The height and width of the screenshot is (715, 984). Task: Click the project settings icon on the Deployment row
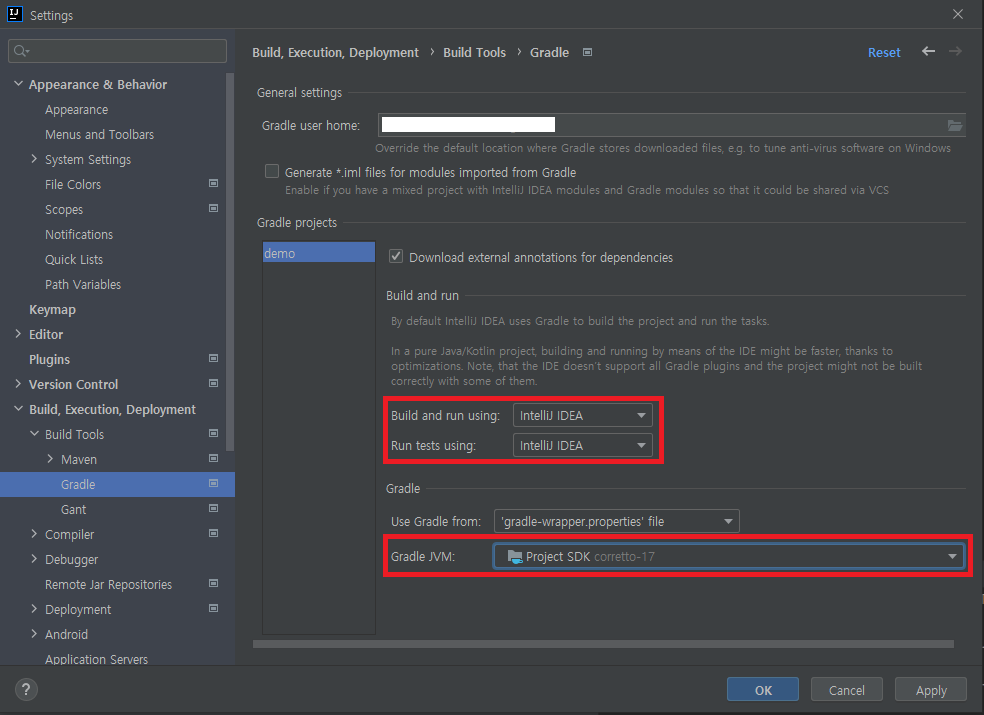pyautogui.click(x=213, y=608)
